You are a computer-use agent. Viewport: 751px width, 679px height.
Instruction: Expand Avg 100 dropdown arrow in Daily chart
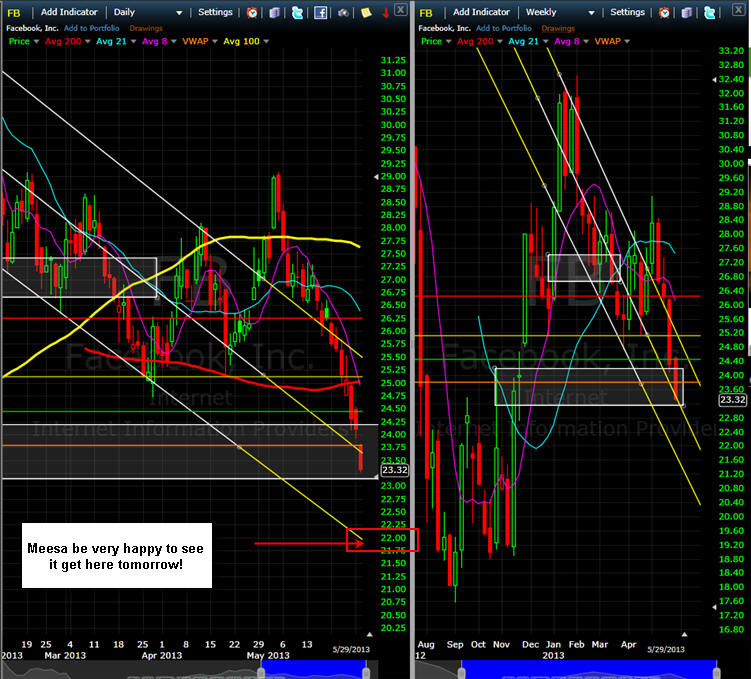pos(266,42)
